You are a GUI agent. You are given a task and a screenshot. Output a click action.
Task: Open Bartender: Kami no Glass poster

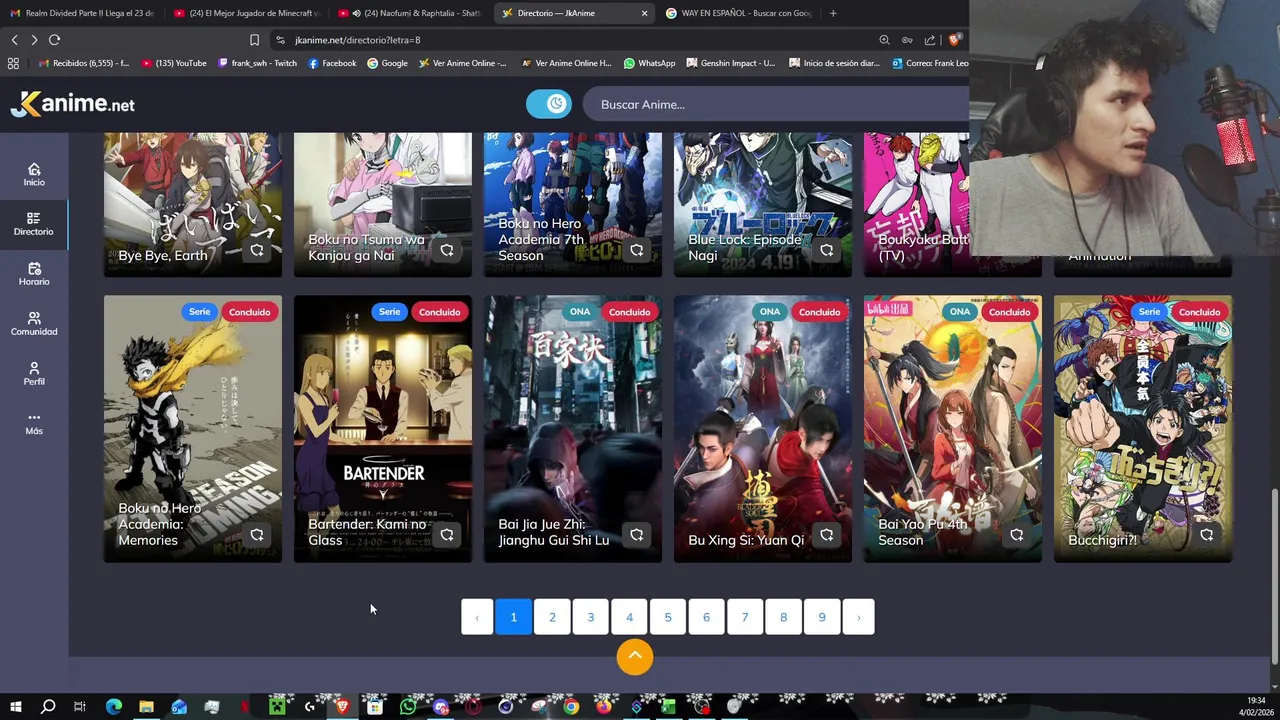click(383, 428)
